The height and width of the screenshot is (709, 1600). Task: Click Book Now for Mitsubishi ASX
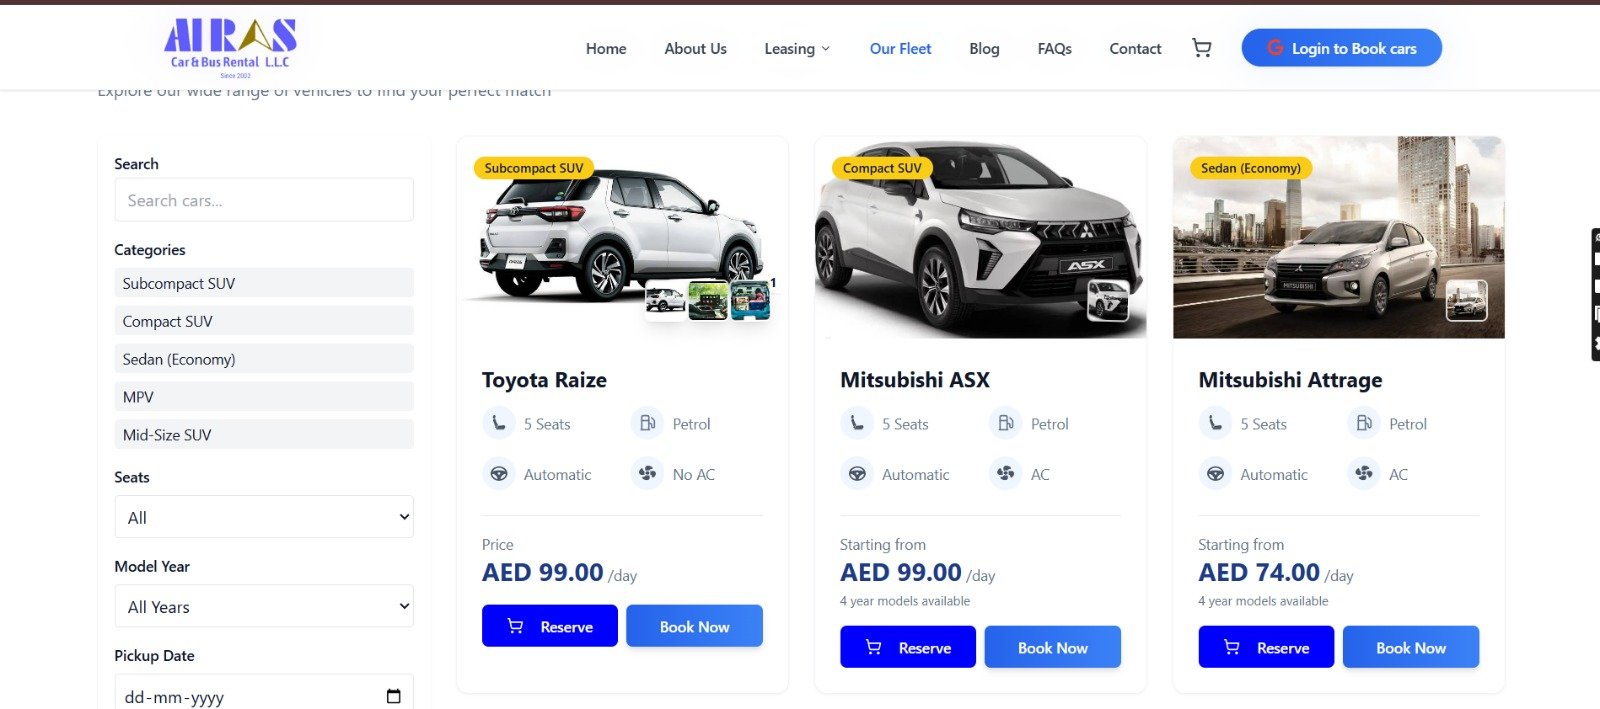click(1052, 647)
